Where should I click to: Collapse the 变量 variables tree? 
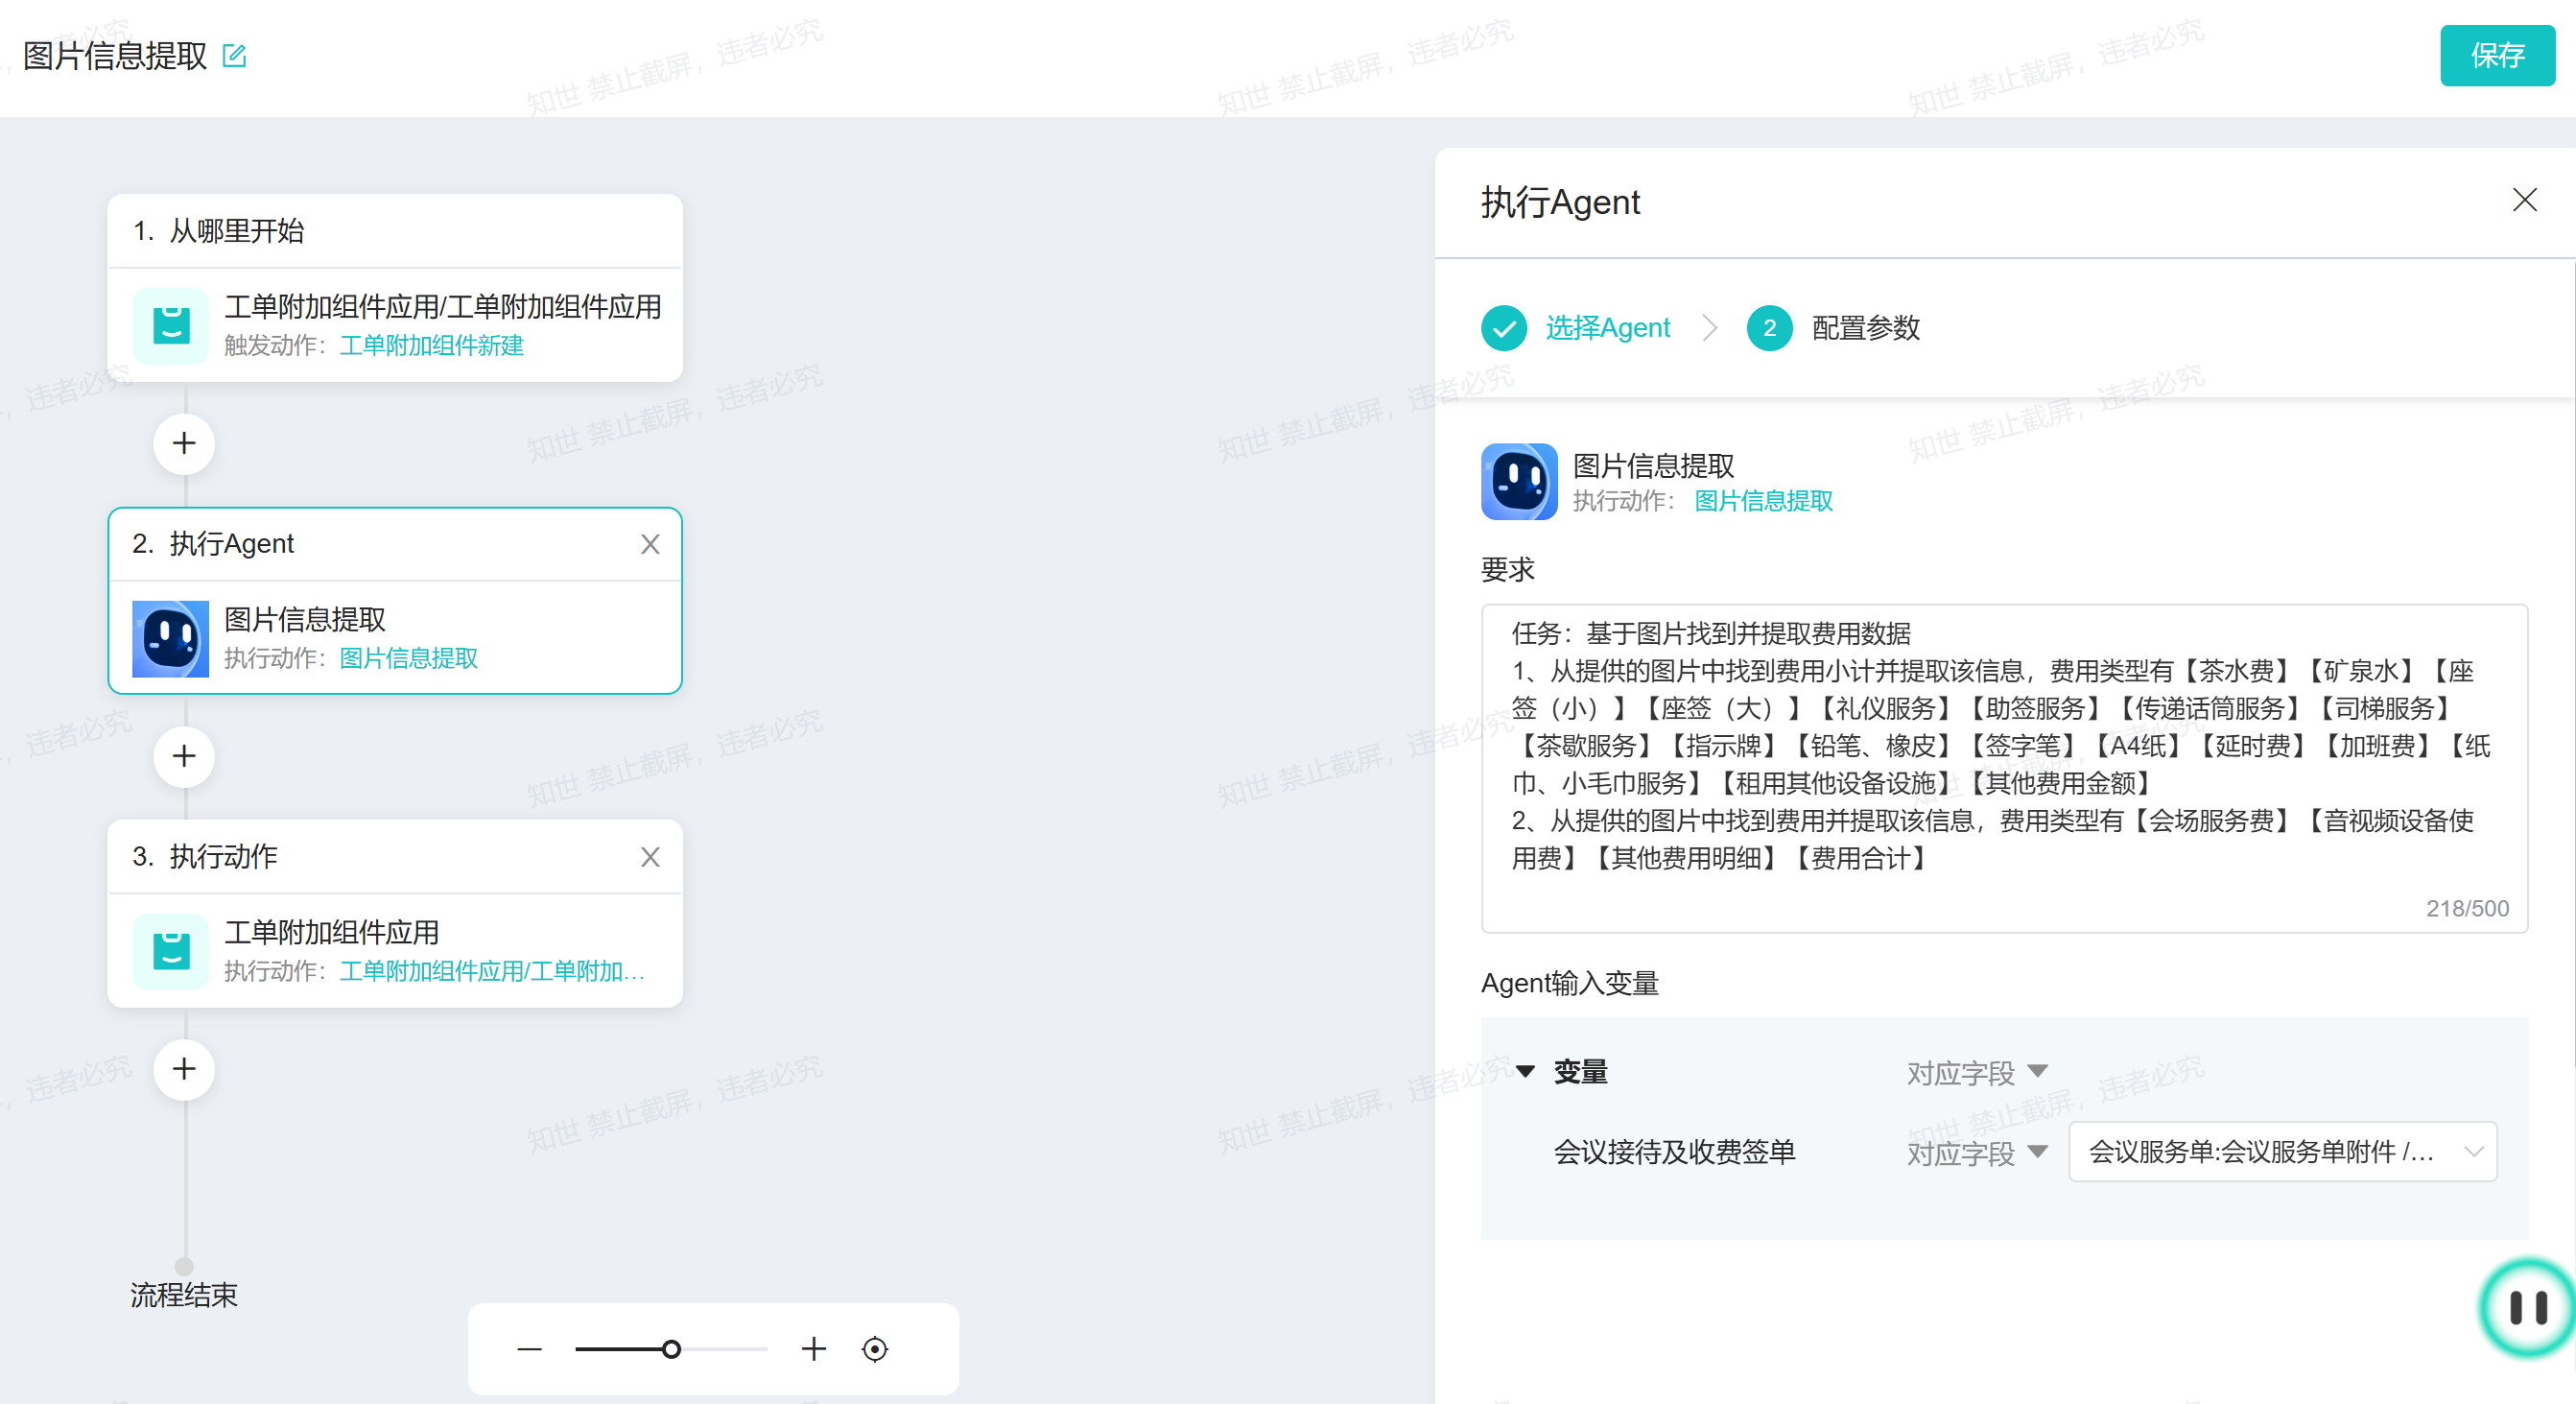1525,1072
